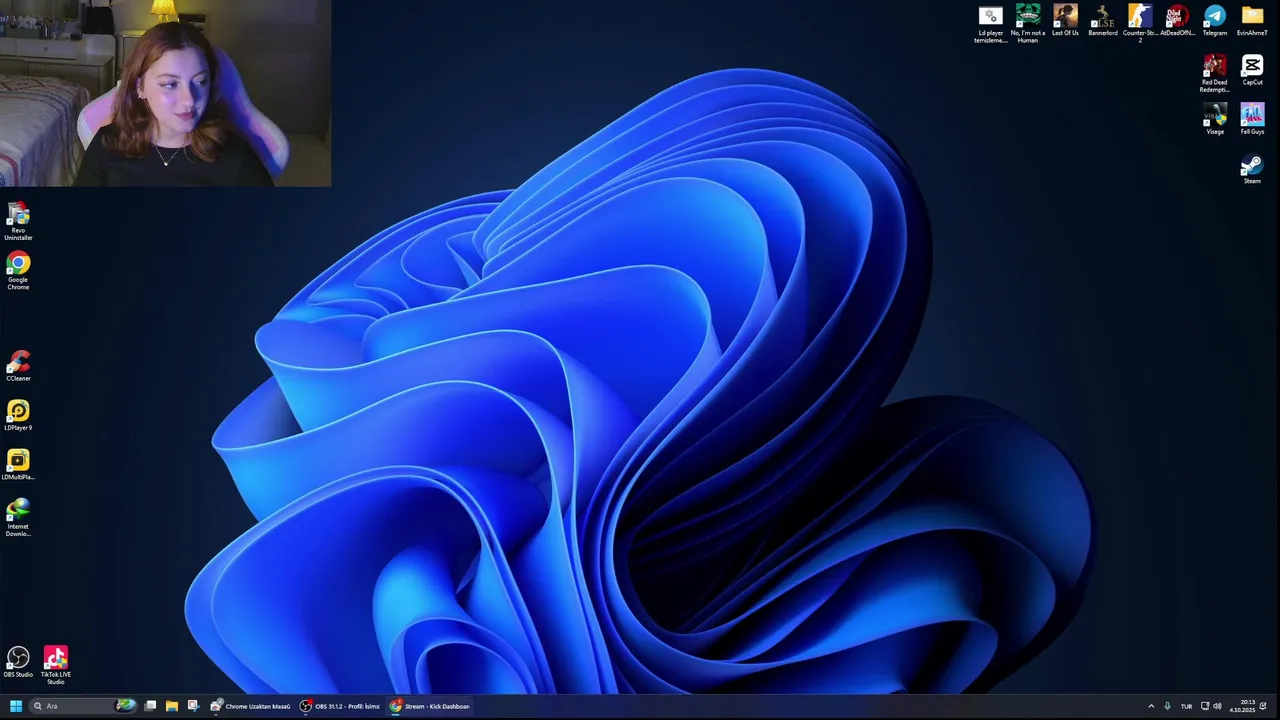Change the TUR input language
The height and width of the screenshot is (720, 1280).
coord(1186,706)
